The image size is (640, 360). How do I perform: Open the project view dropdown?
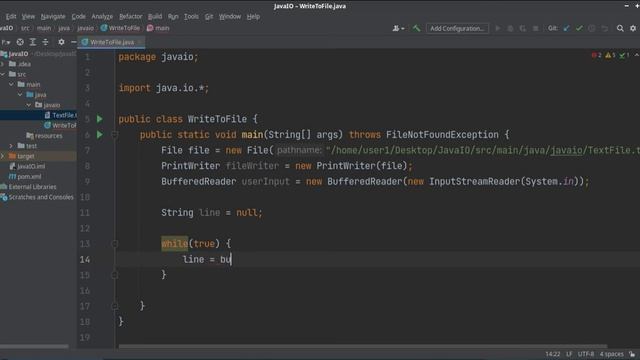(x=5, y=42)
